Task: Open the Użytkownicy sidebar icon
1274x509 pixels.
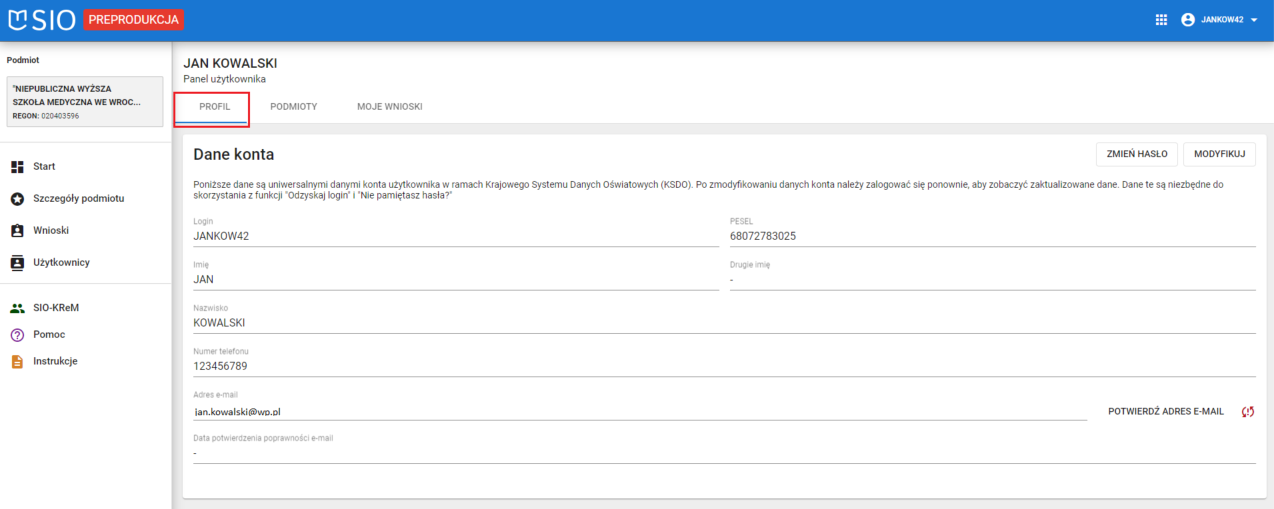Action: point(17,263)
